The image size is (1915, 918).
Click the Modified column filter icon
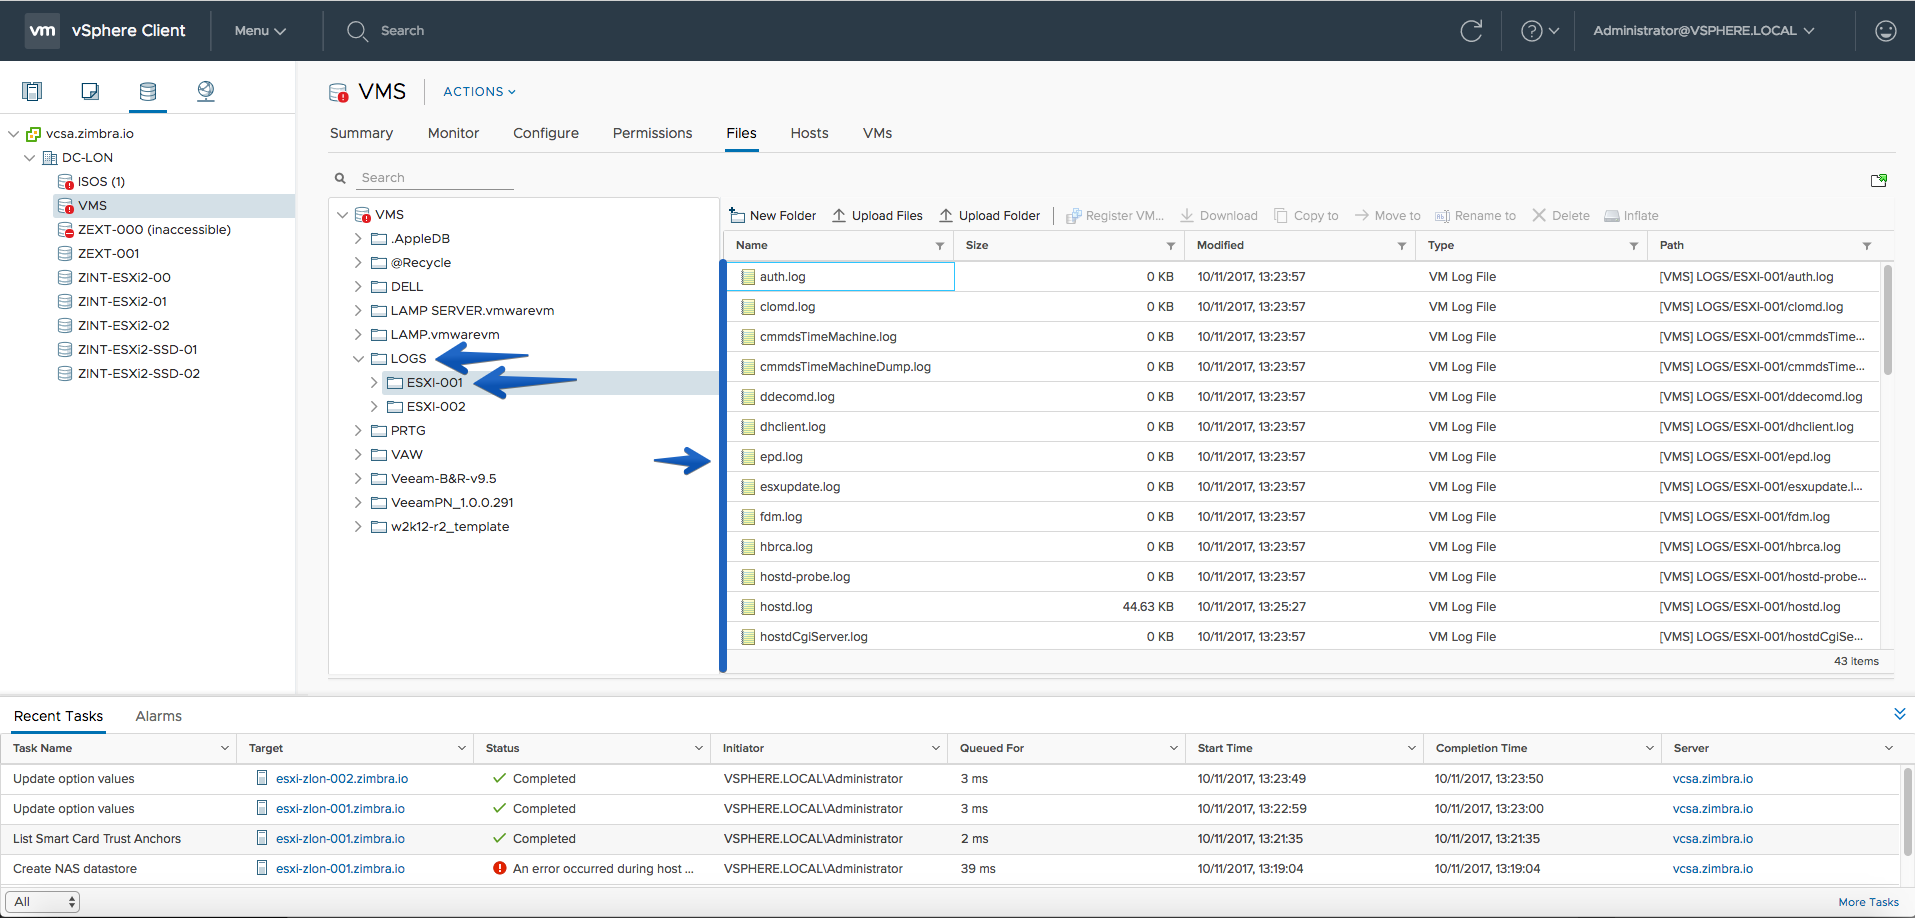1402,246
